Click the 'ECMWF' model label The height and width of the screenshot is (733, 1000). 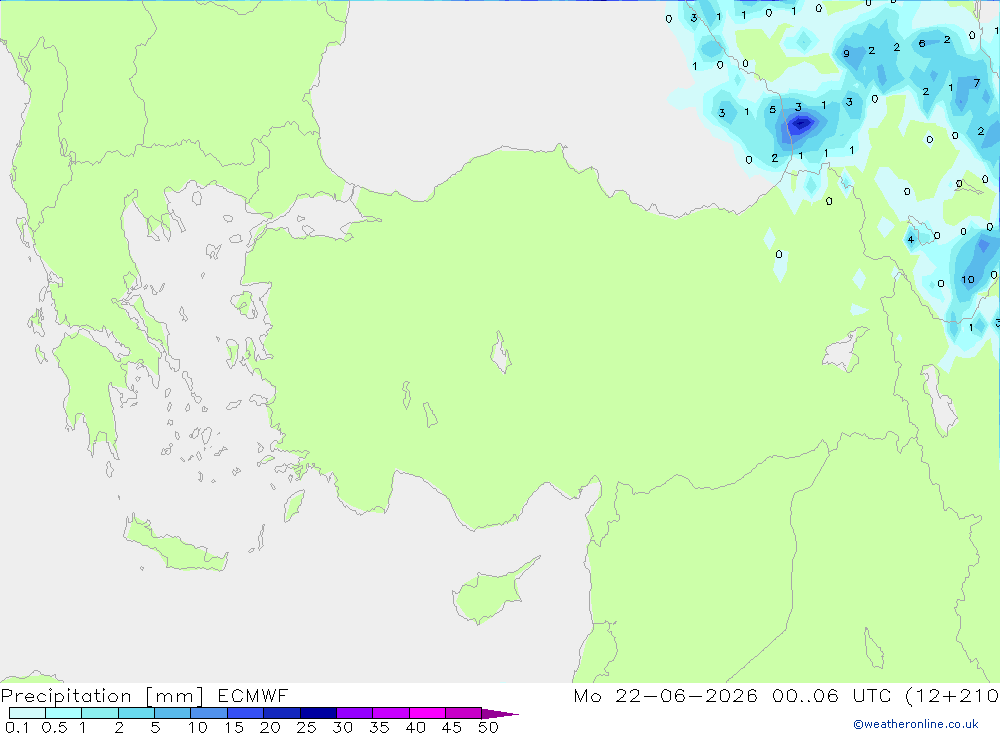point(253,695)
